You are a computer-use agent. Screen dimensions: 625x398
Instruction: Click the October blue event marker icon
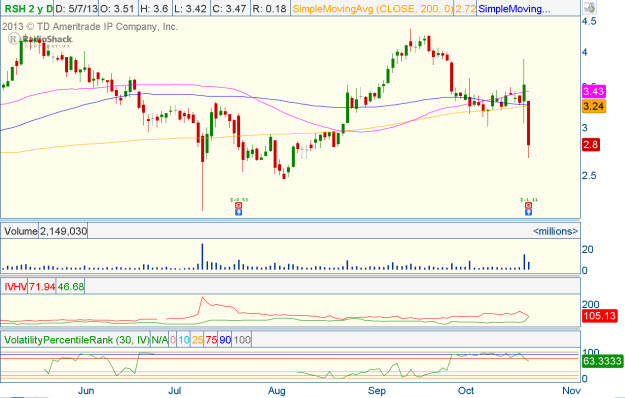pyautogui.click(x=528, y=212)
